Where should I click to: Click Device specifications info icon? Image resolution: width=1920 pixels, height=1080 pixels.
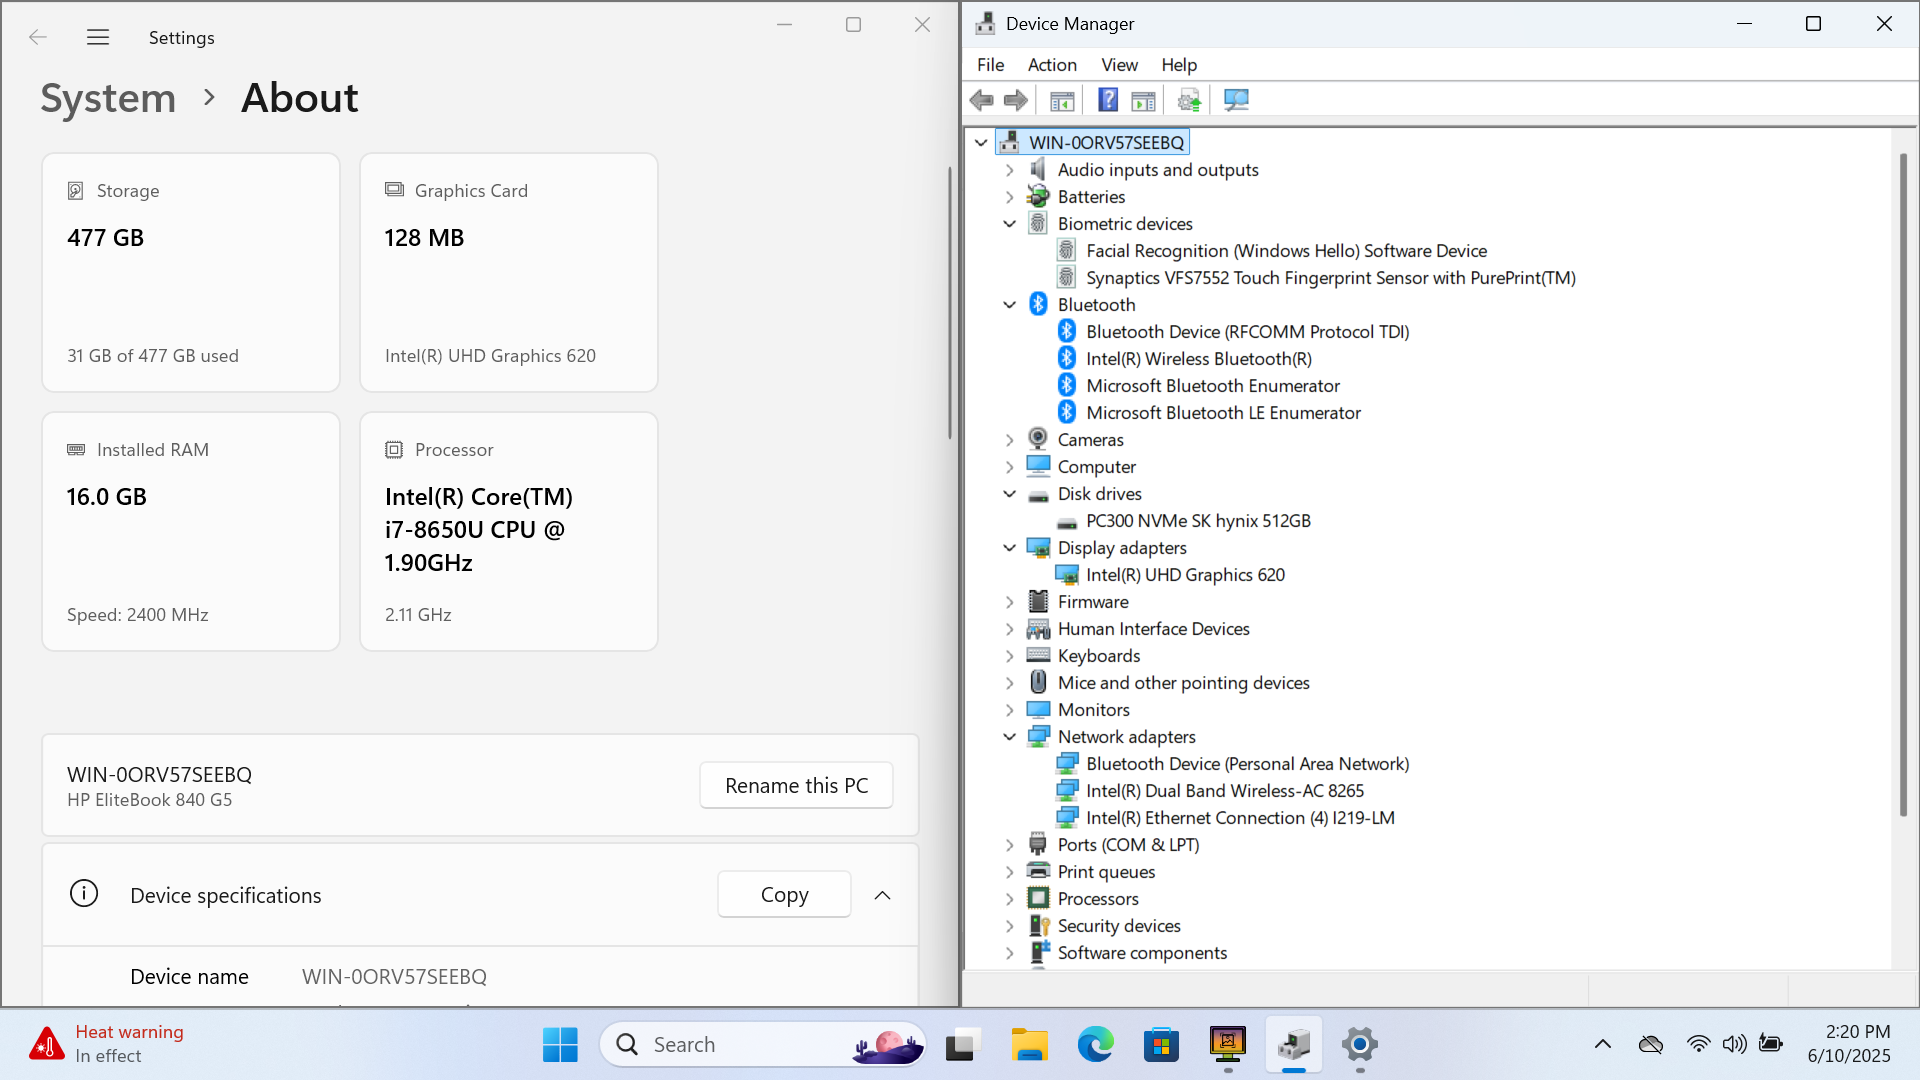84,893
